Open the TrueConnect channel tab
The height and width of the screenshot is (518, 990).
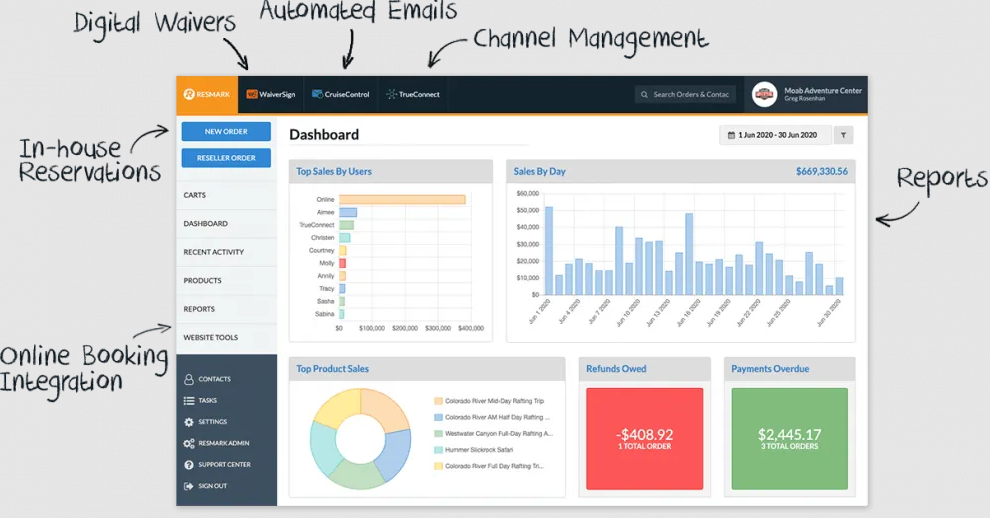click(412, 94)
